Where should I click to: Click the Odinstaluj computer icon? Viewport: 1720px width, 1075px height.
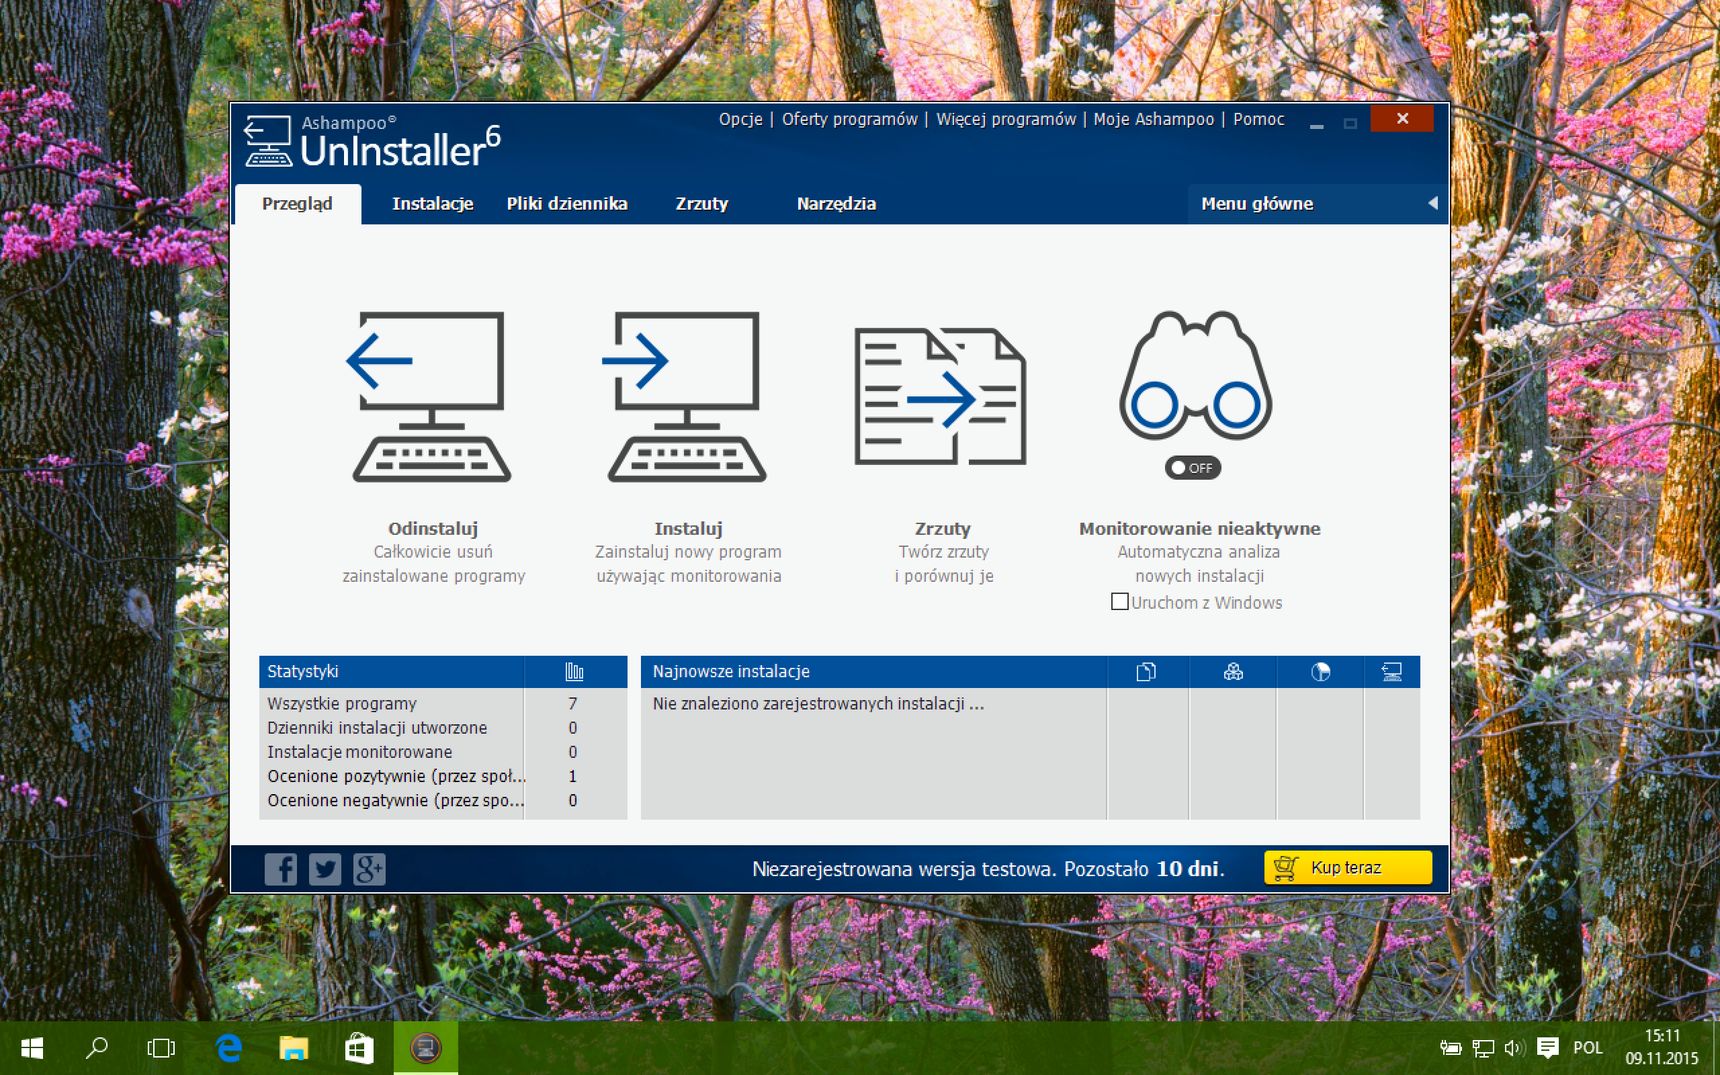coord(431,396)
